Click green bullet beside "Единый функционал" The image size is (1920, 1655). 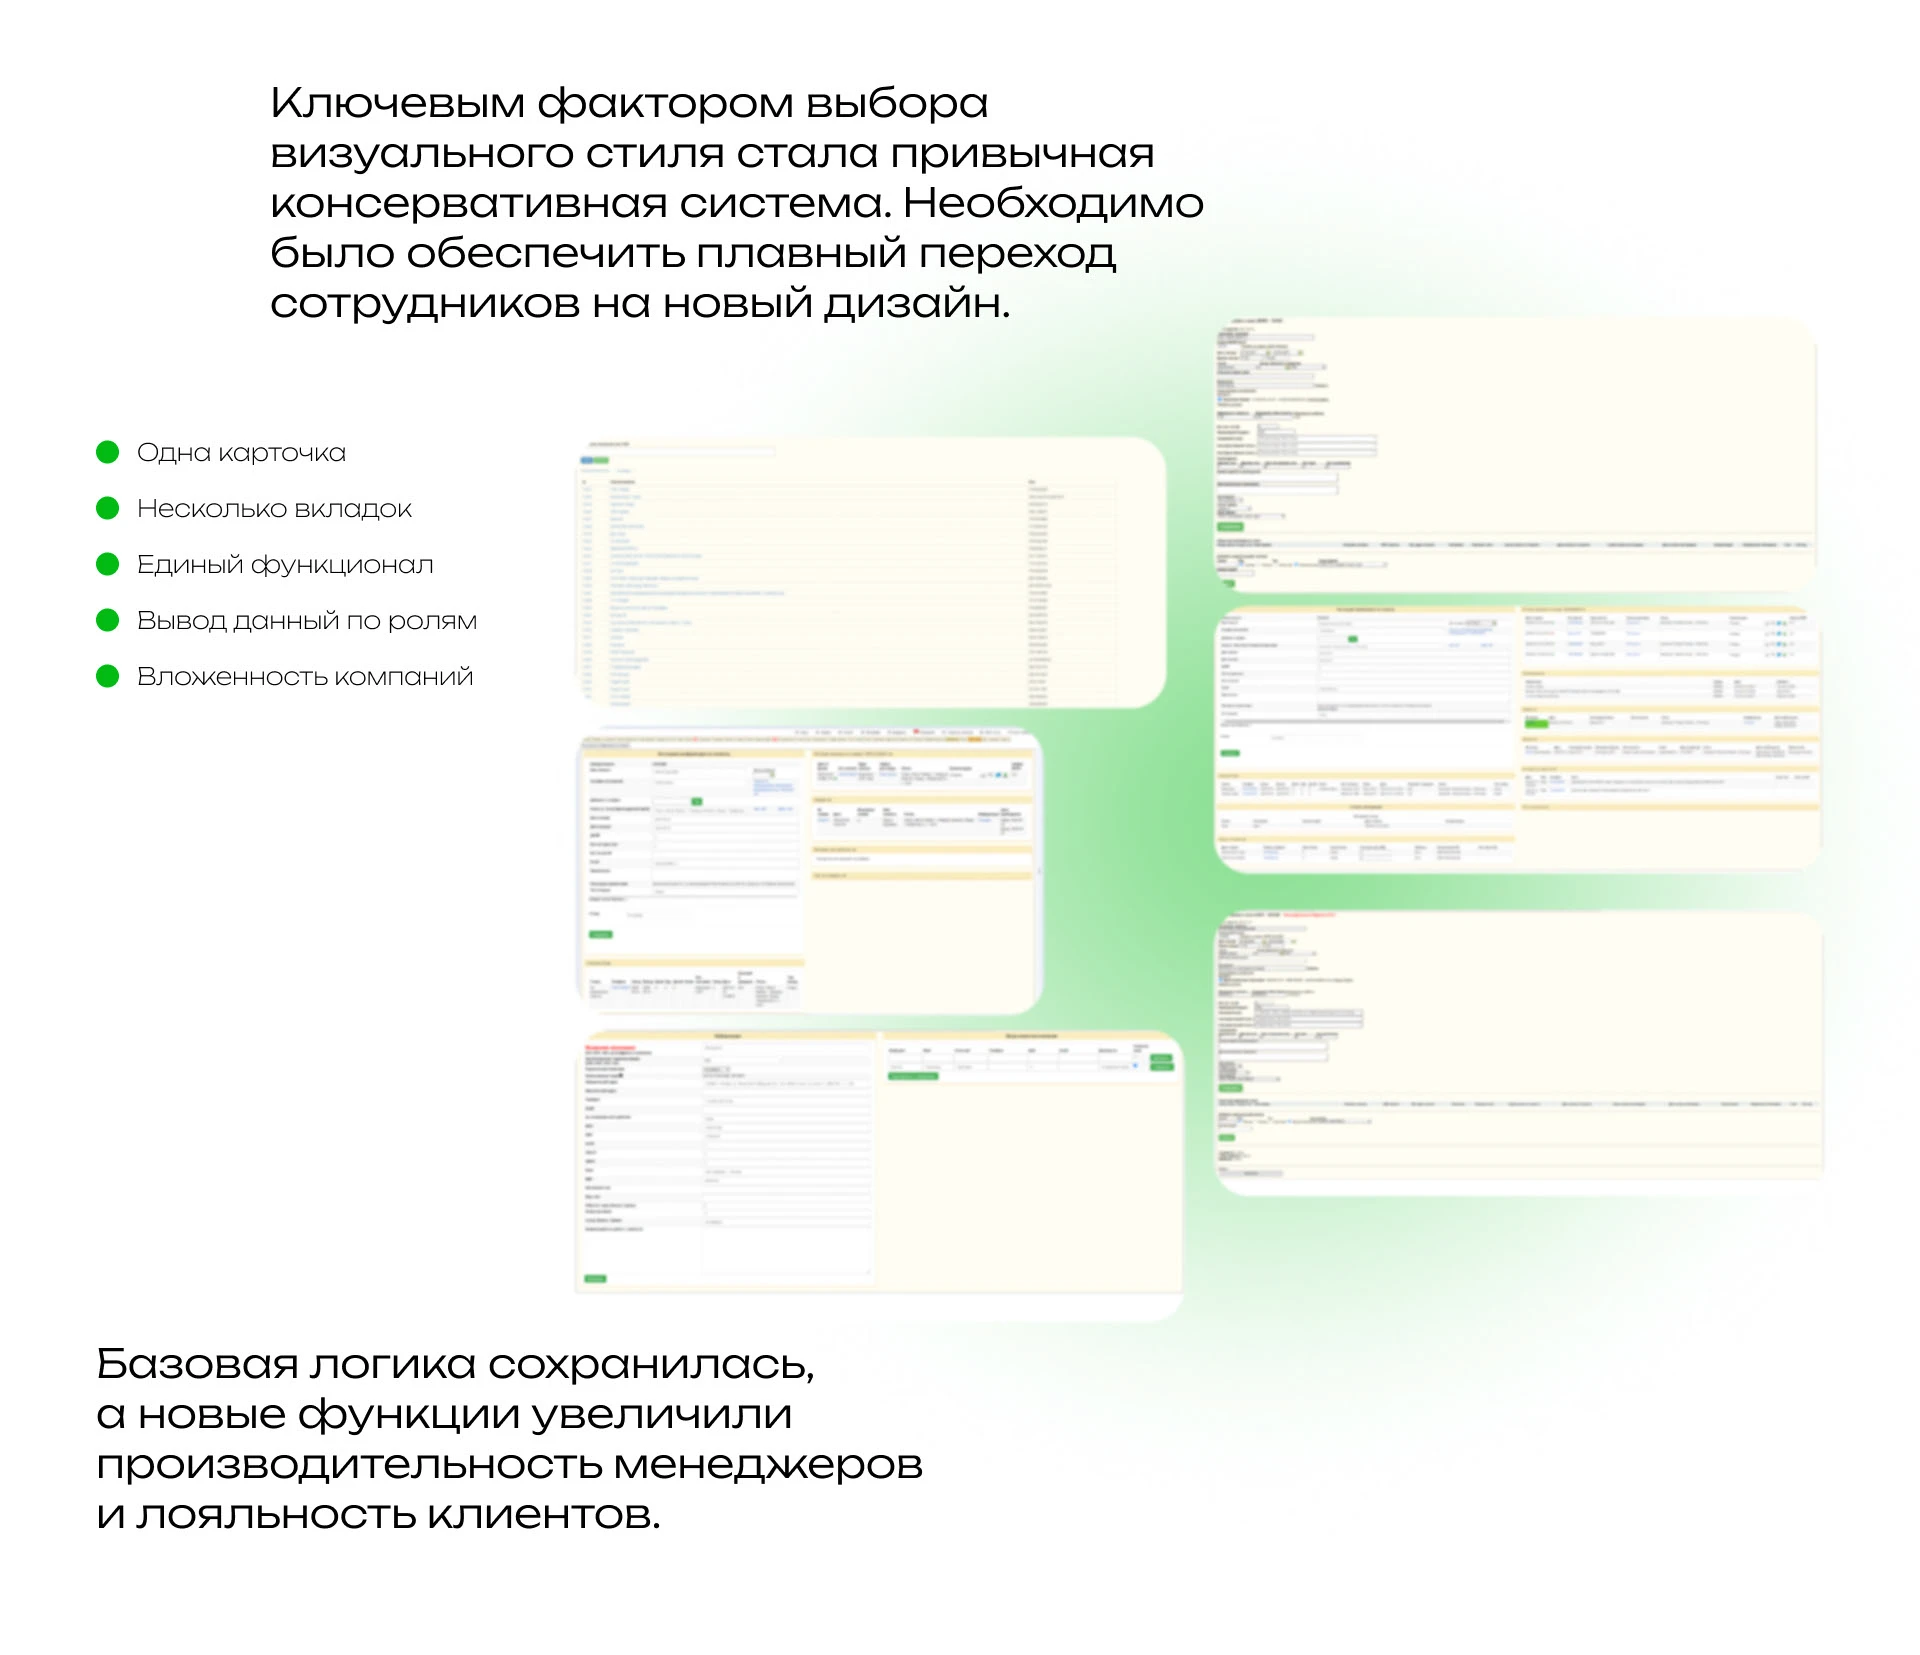[108, 564]
